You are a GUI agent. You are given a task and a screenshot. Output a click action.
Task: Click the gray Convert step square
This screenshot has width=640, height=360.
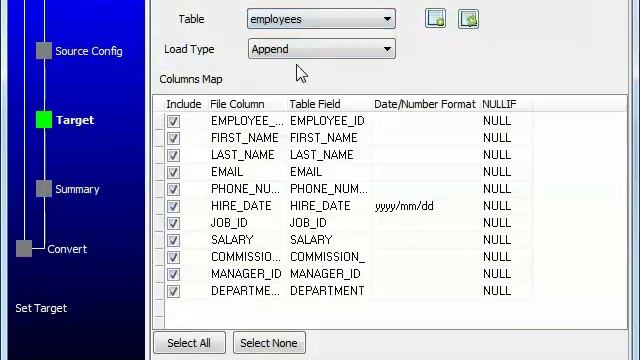[x=24, y=249]
